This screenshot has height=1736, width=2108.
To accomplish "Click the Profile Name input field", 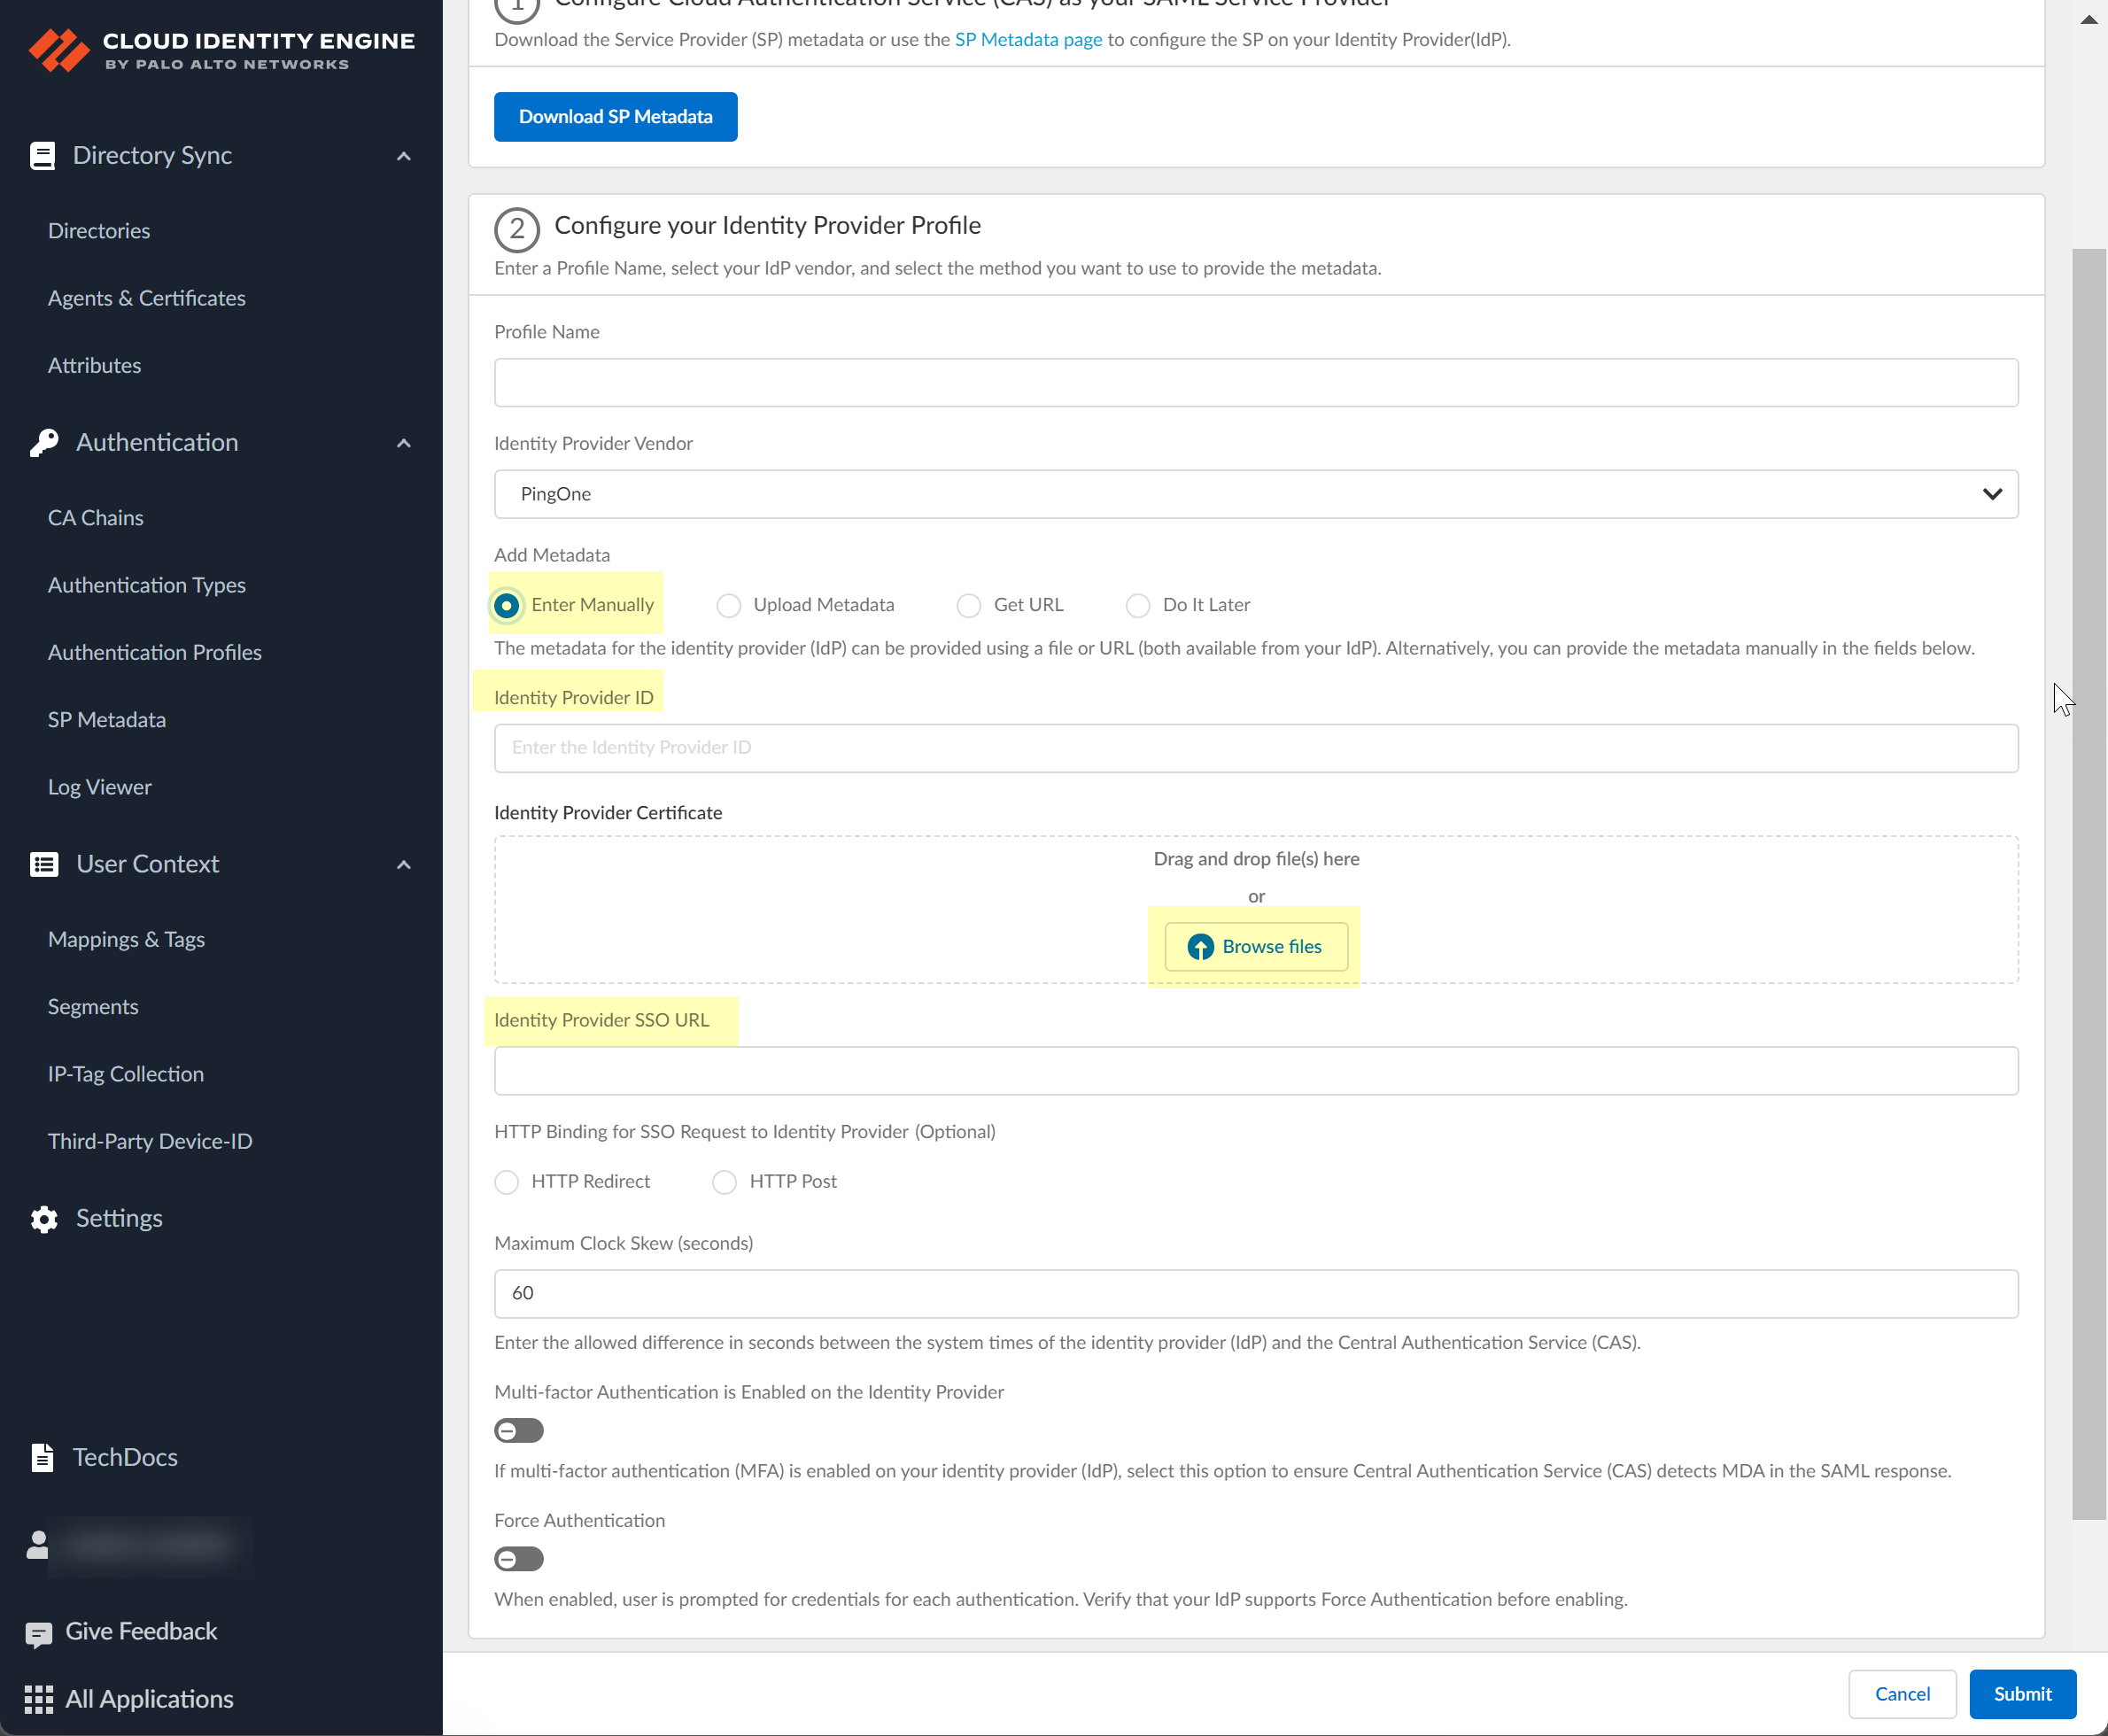I will [1255, 383].
